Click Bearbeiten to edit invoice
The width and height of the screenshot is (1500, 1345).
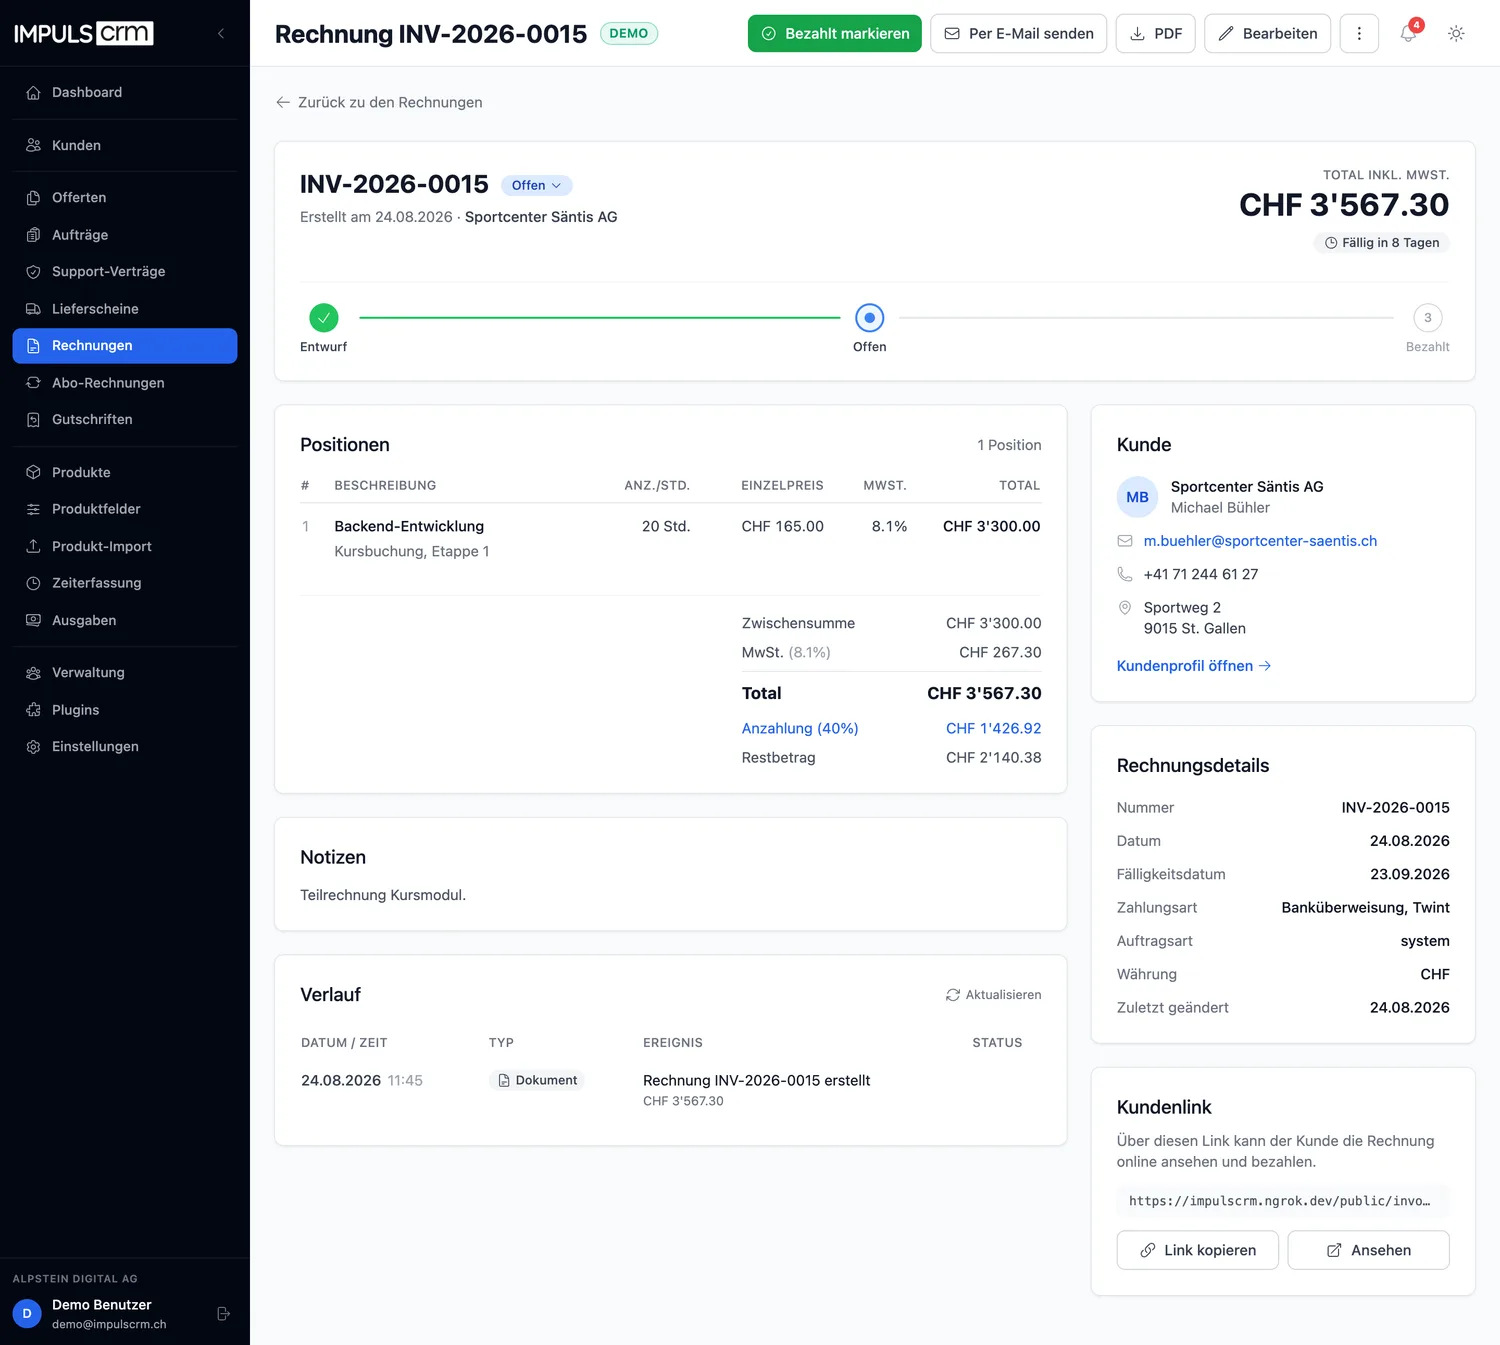pyautogui.click(x=1267, y=33)
